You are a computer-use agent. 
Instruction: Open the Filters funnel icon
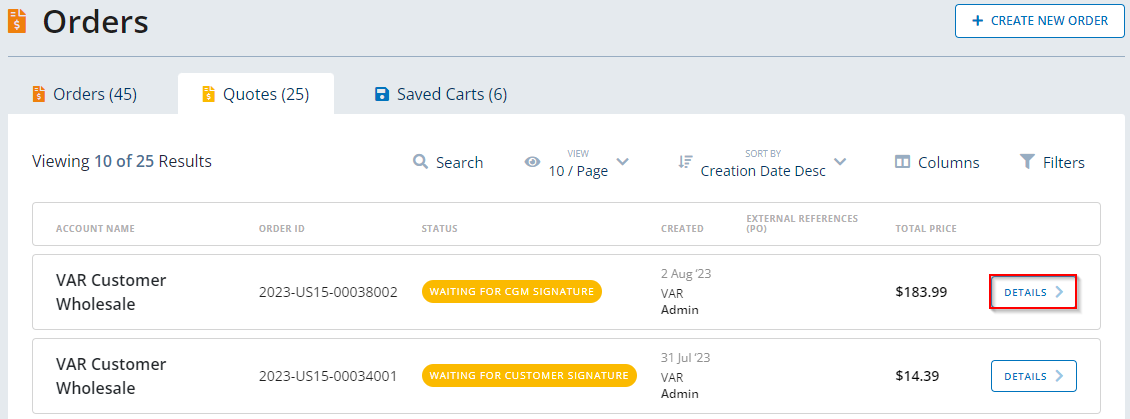[x=1026, y=162]
